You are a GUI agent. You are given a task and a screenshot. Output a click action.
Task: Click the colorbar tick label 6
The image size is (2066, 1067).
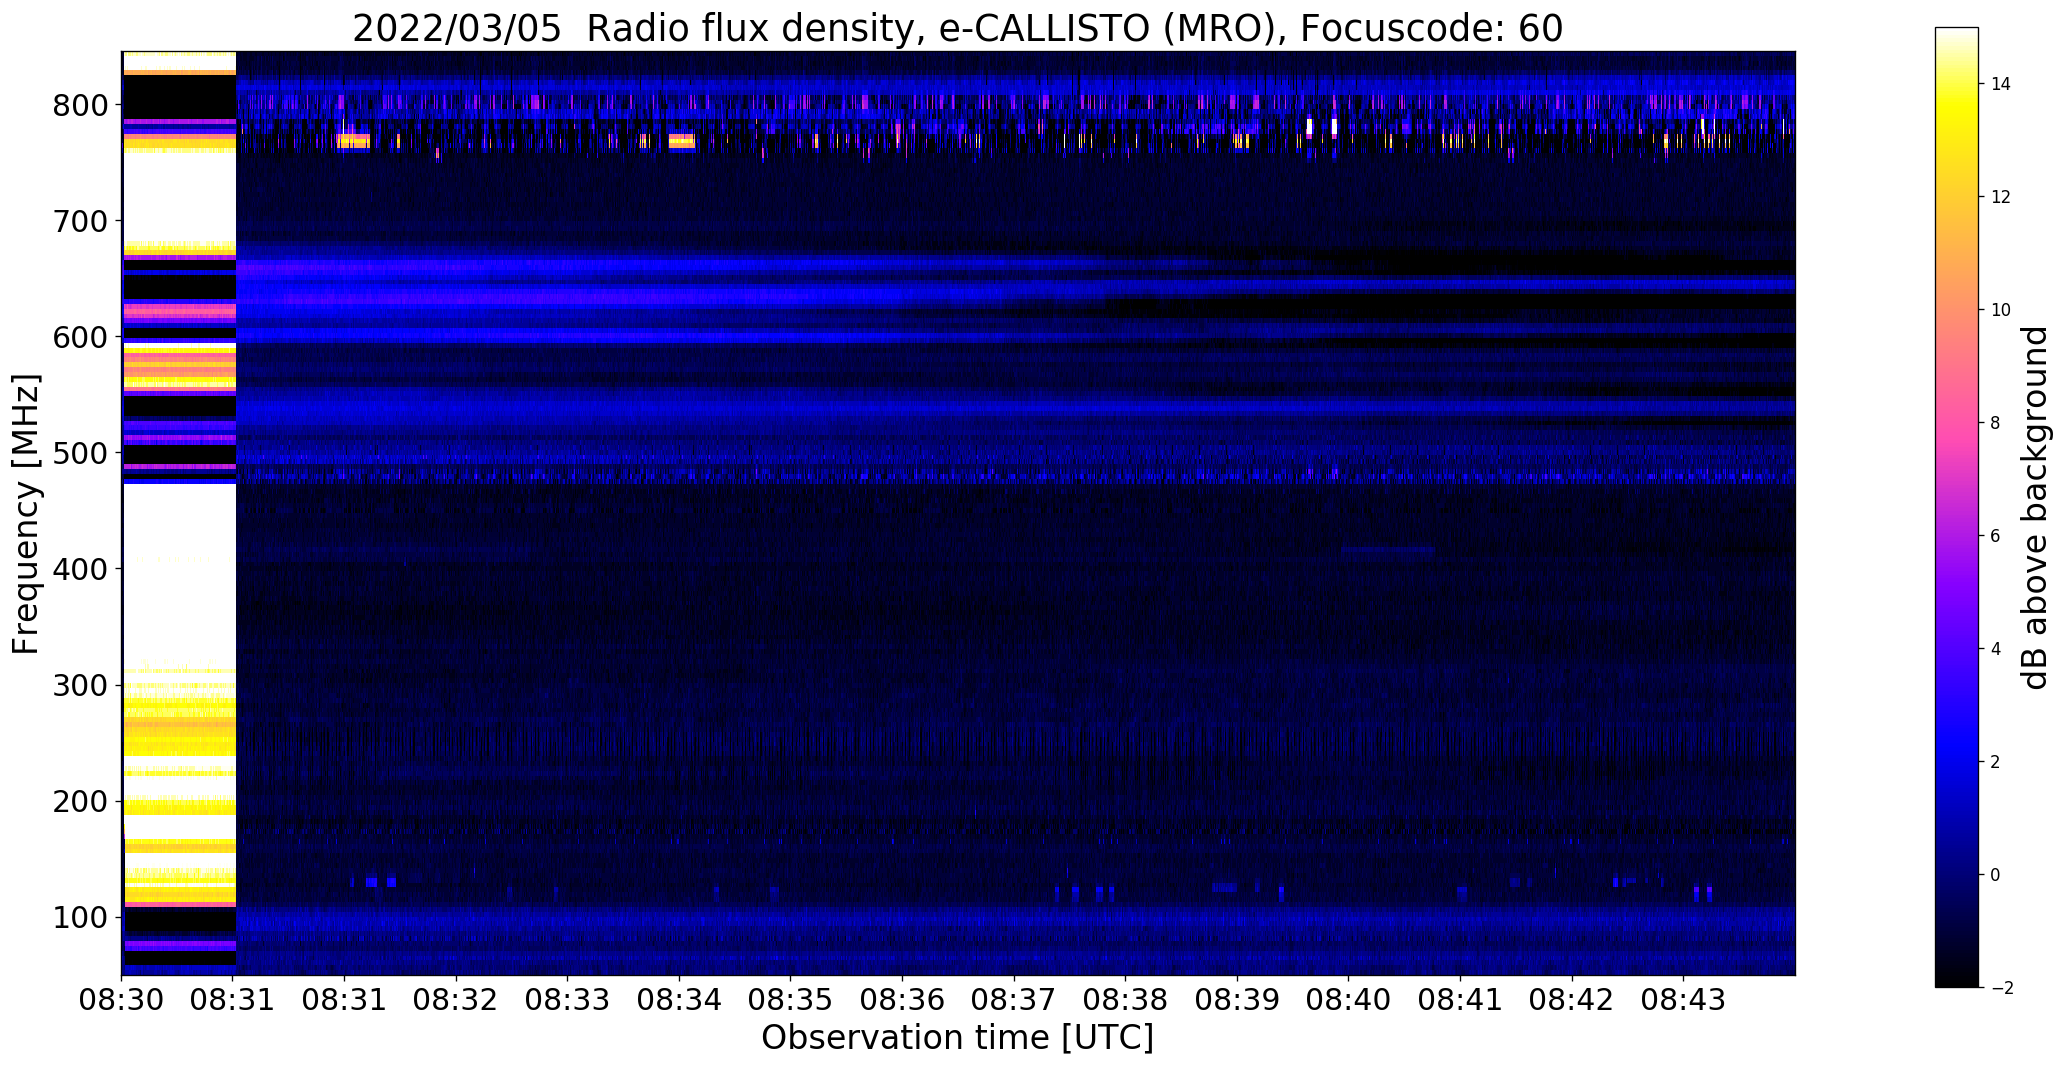[1995, 536]
